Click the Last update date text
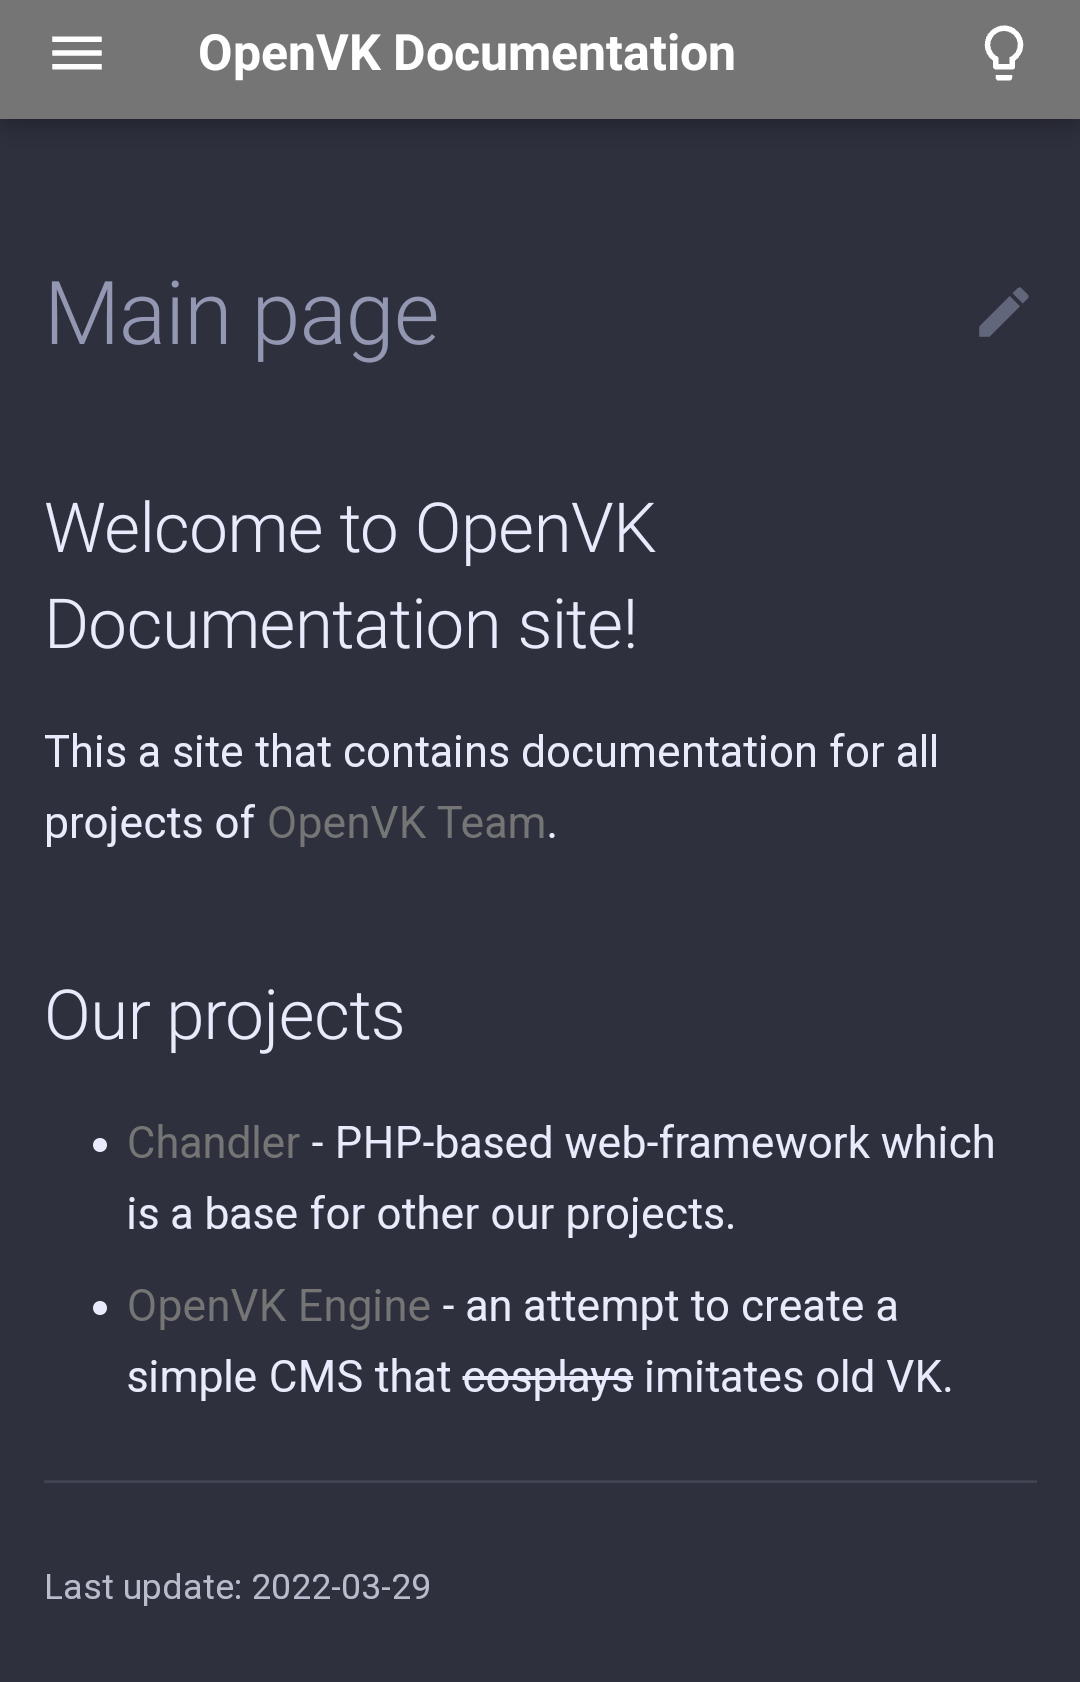Image resolution: width=1080 pixels, height=1682 pixels. [238, 1587]
